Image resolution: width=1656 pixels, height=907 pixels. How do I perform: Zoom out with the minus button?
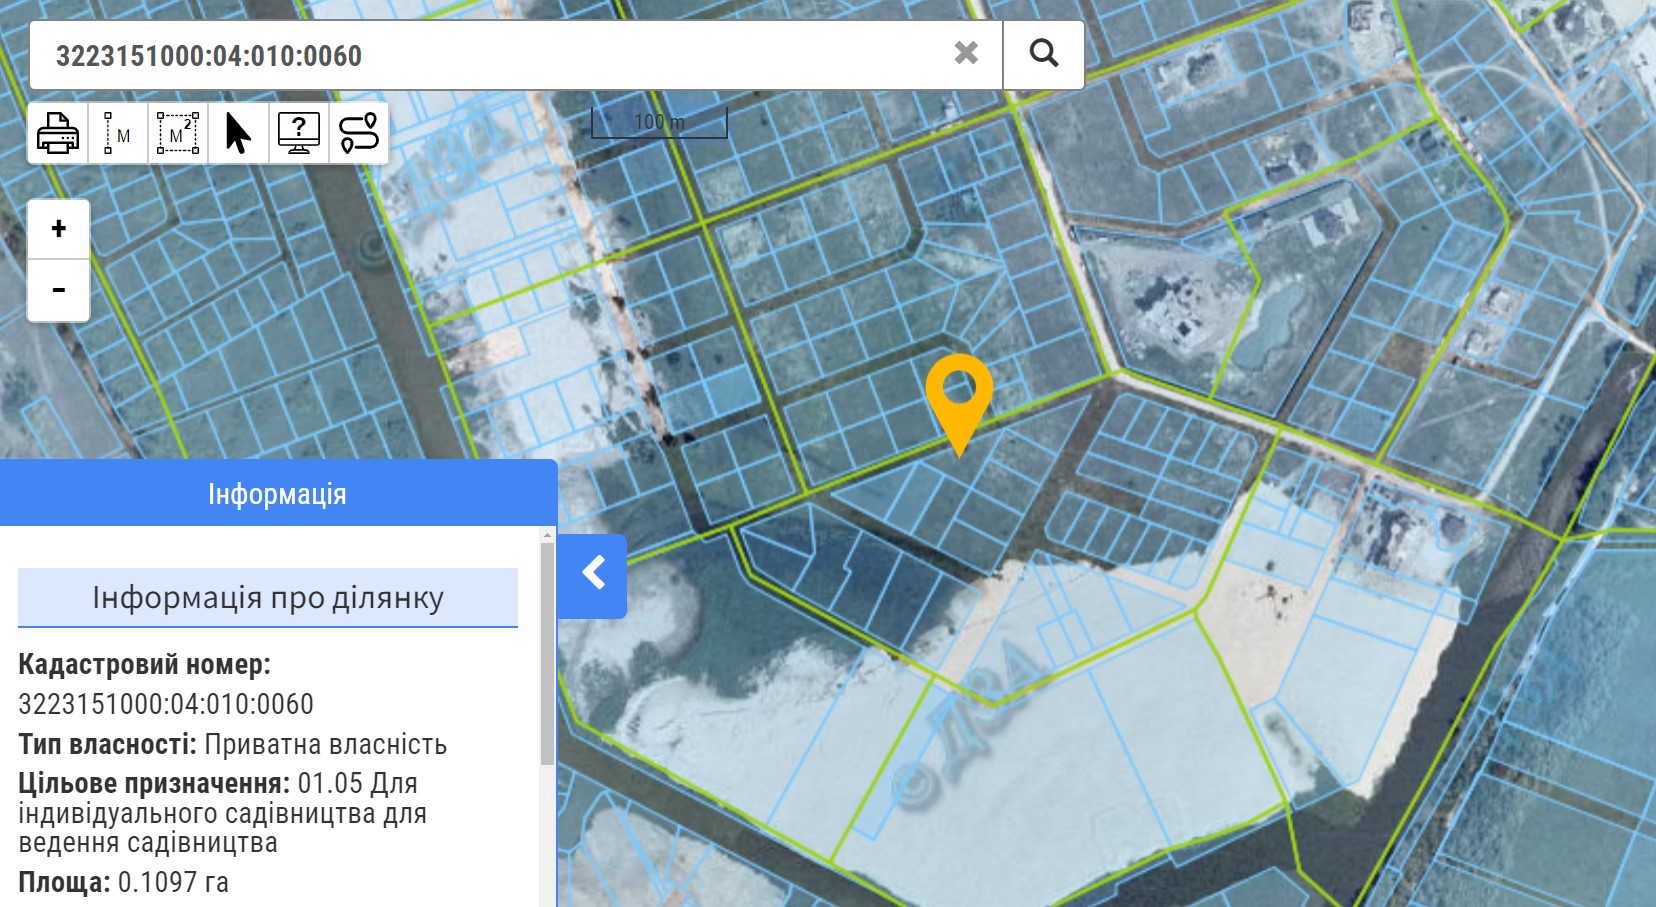[59, 291]
